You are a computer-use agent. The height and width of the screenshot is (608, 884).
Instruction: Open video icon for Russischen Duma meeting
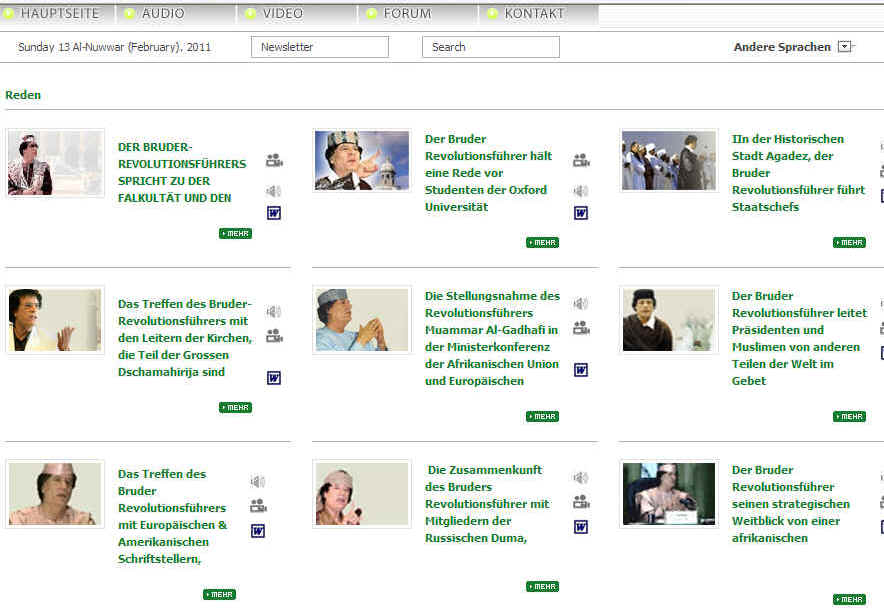click(581, 502)
